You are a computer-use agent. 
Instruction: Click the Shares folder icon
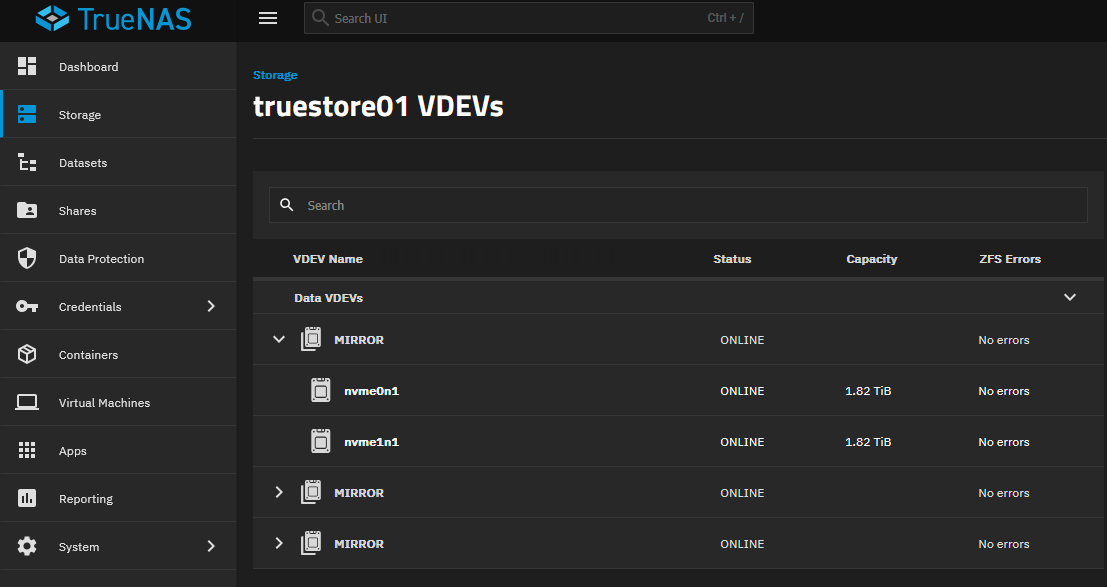tap(27, 211)
